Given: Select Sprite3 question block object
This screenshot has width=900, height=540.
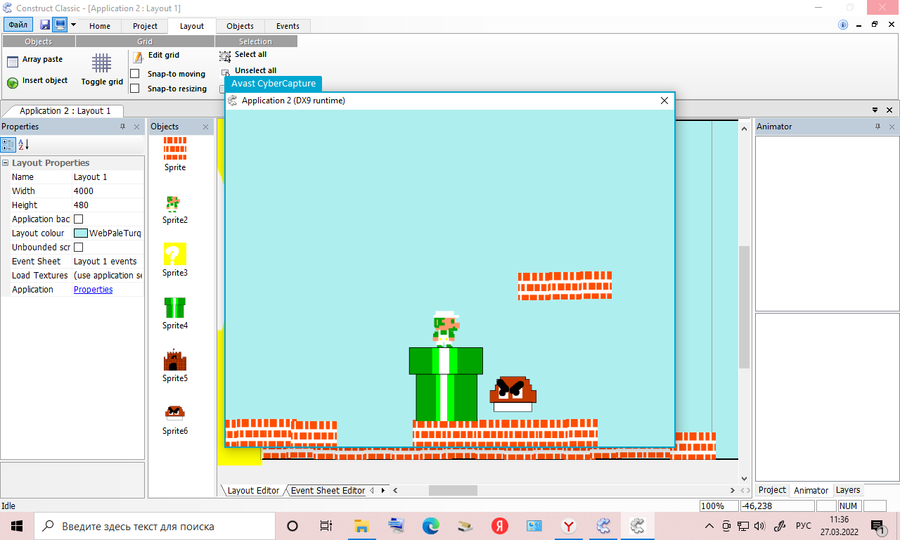Looking at the screenshot, I should click(x=174, y=260).
